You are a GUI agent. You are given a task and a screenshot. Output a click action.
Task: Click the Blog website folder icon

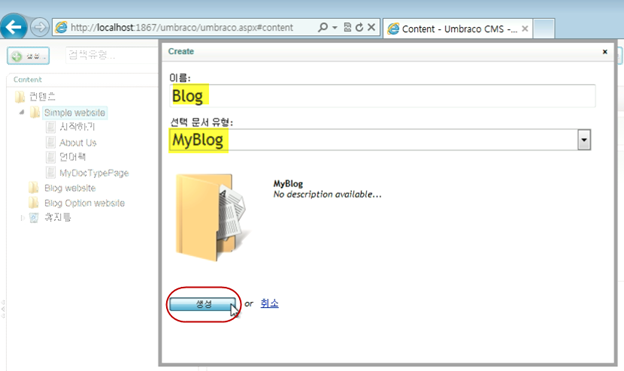pyautogui.click(x=34, y=188)
